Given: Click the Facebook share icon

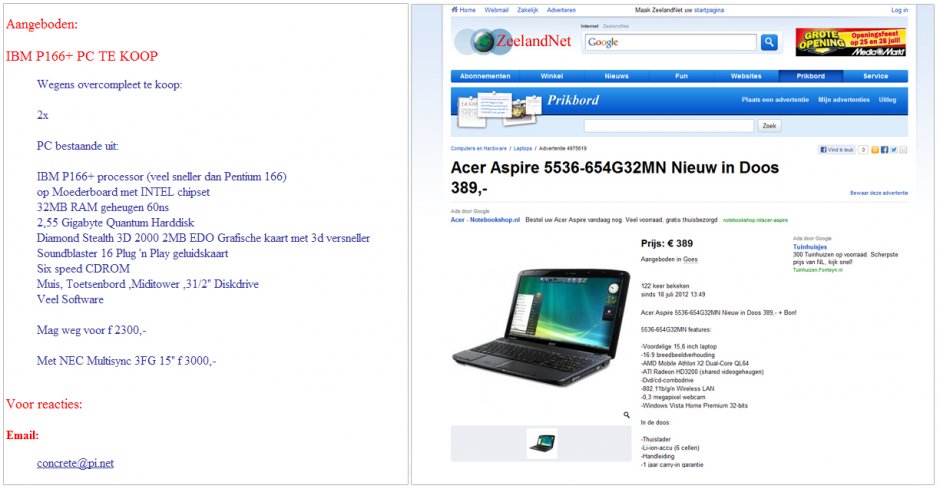Looking at the screenshot, I should tap(884, 150).
